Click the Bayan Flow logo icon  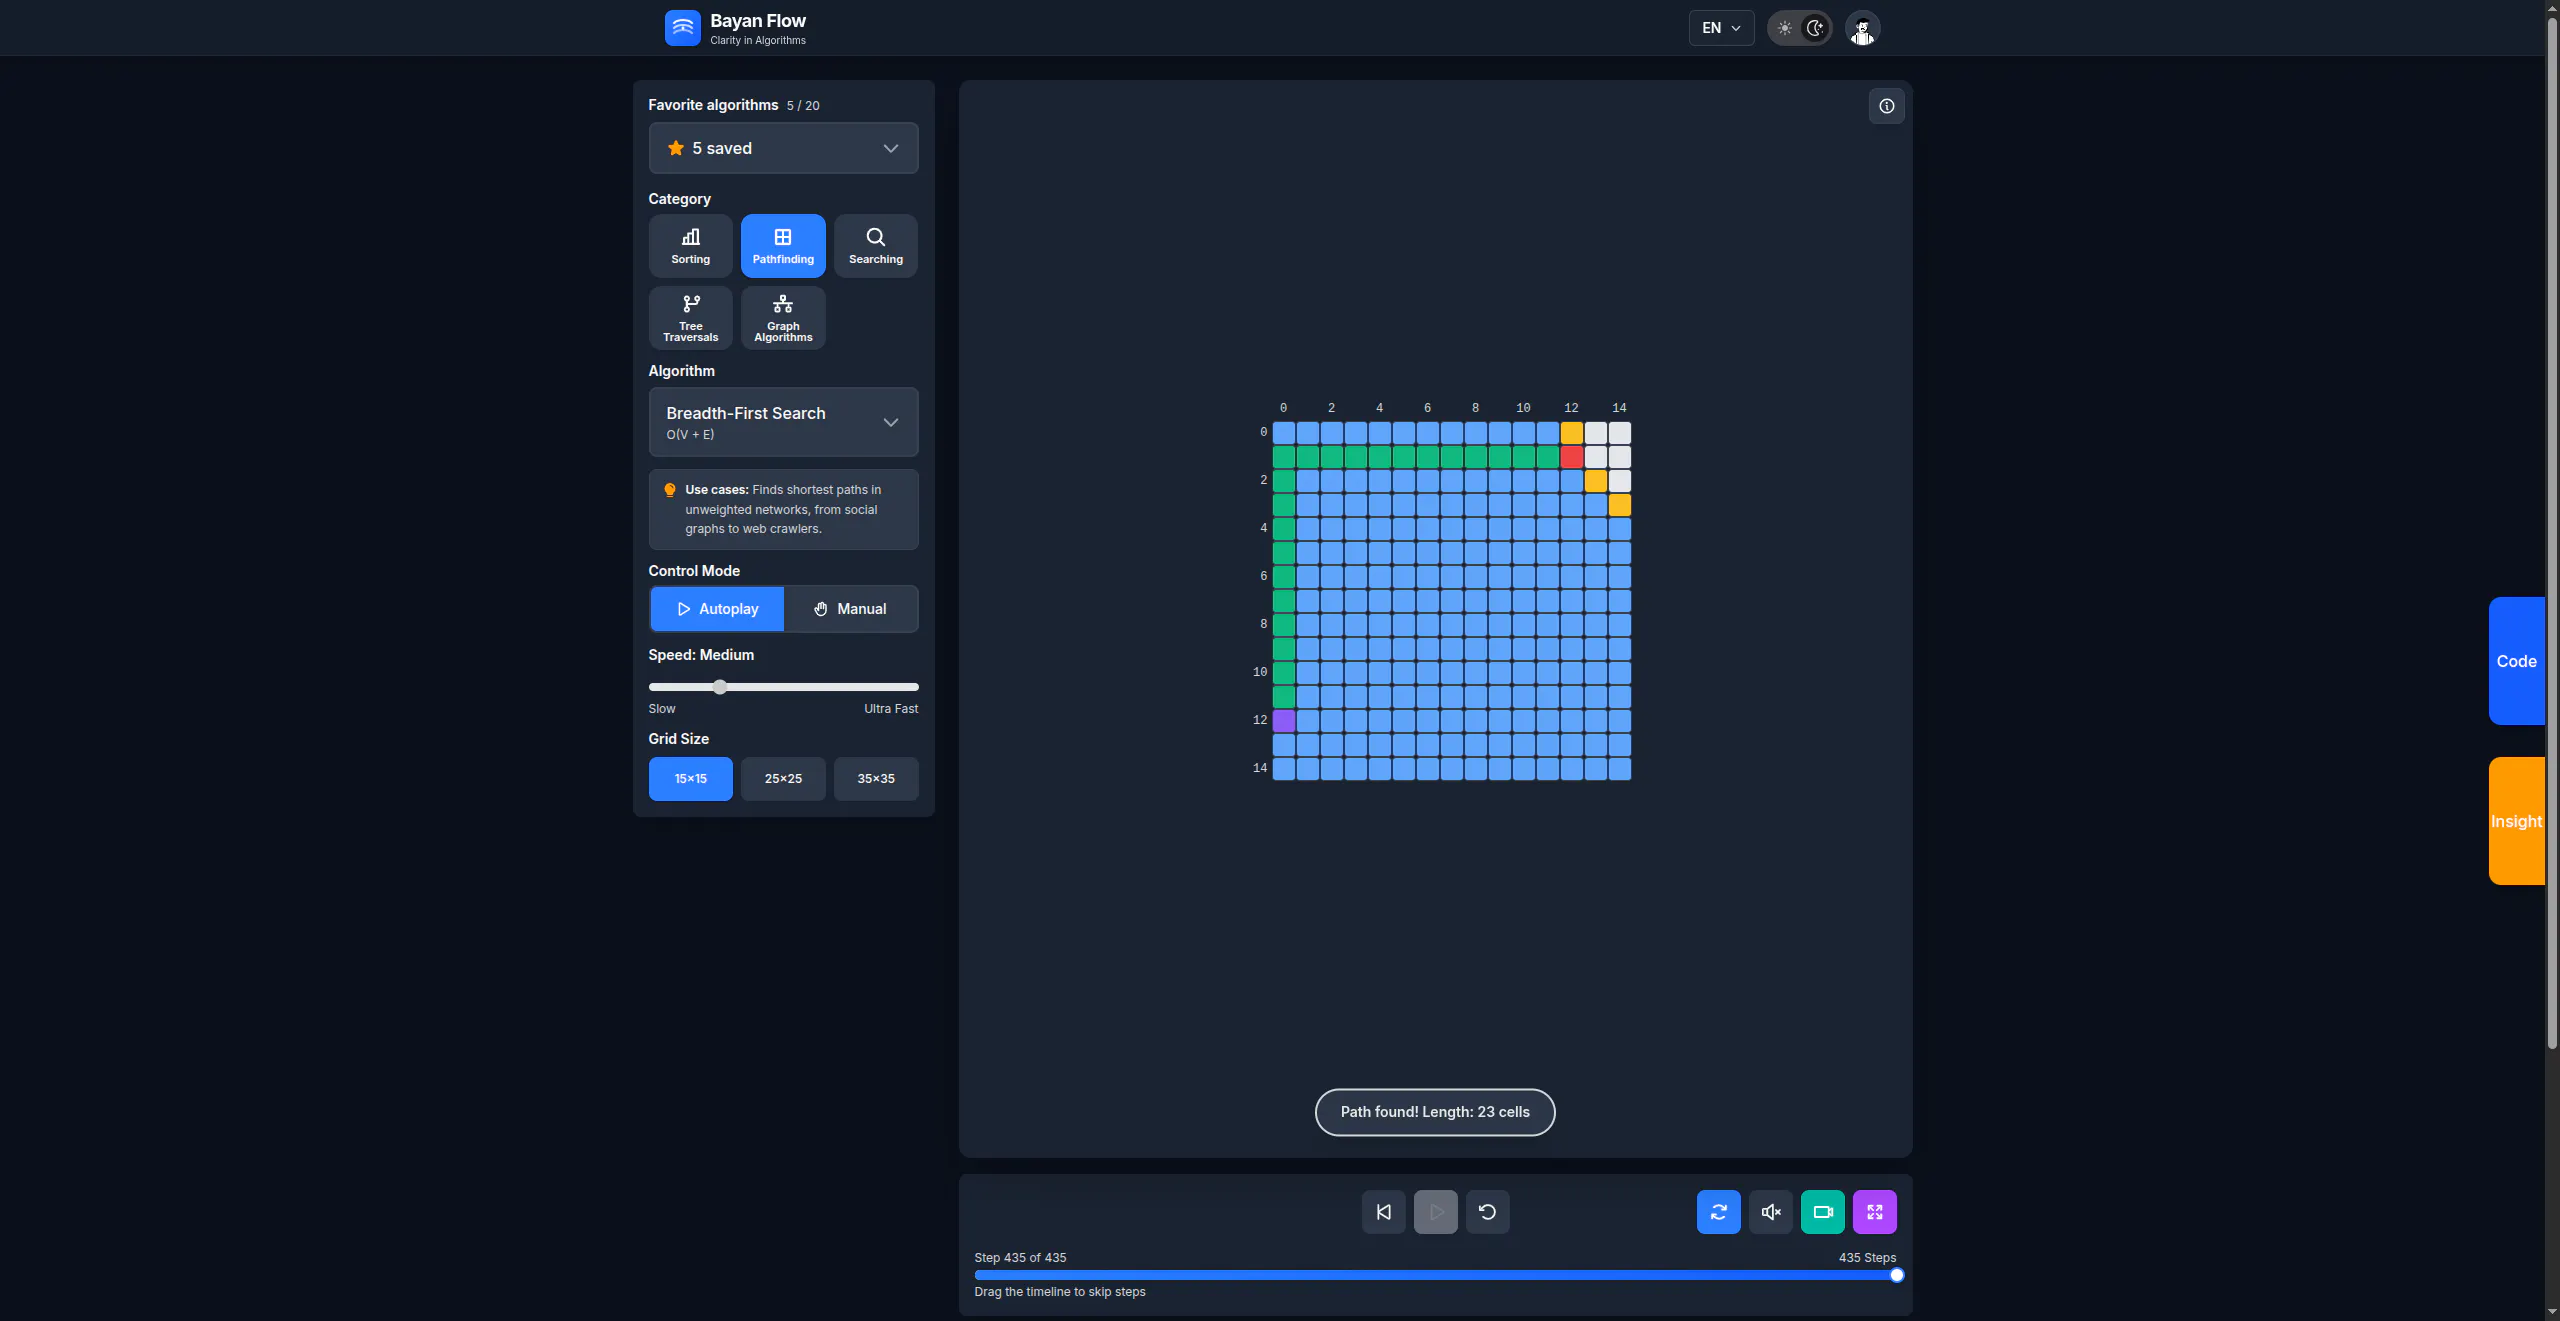pos(682,28)
